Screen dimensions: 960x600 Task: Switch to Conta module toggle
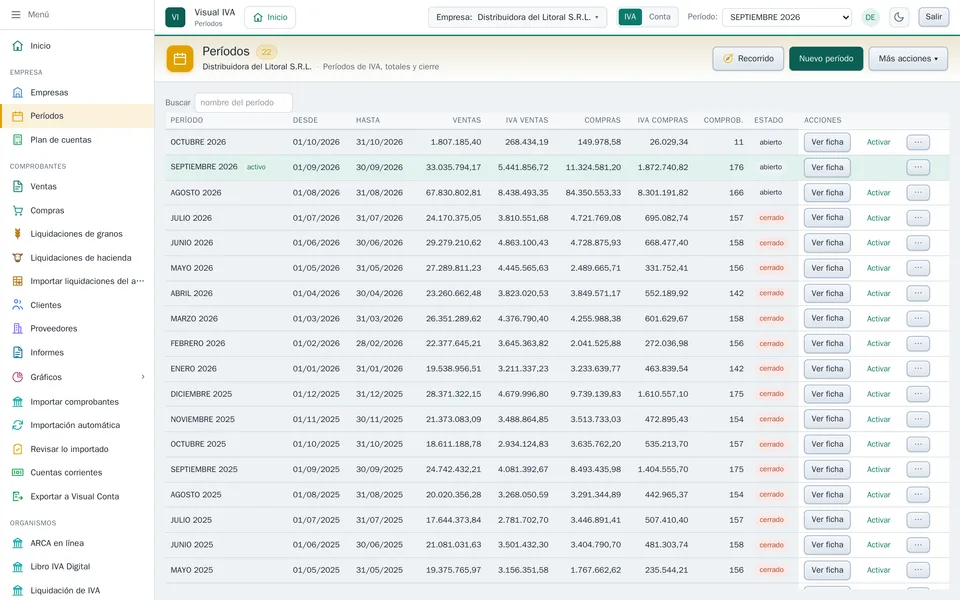(x=659, y=17)
